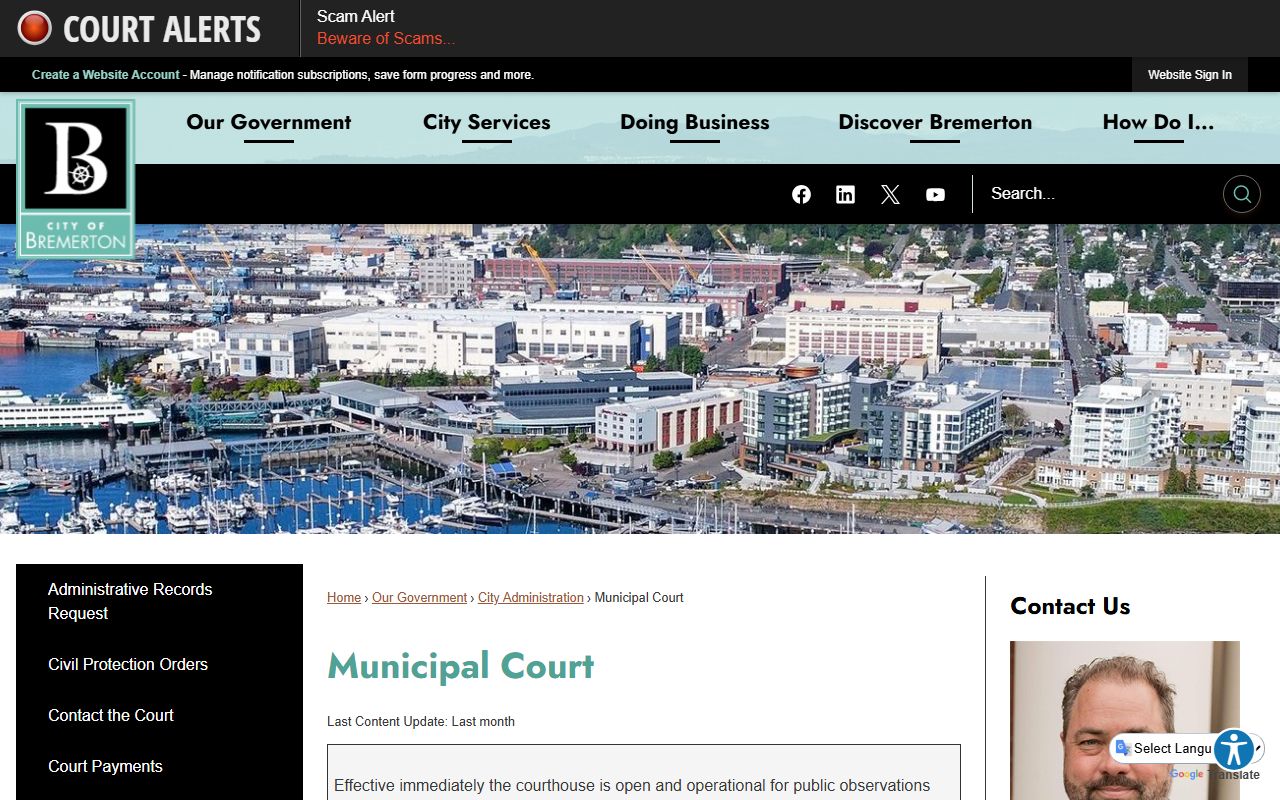Open the Facebook social icon
The height and width of the screenshot is (800, 1280).
point(801,194)
